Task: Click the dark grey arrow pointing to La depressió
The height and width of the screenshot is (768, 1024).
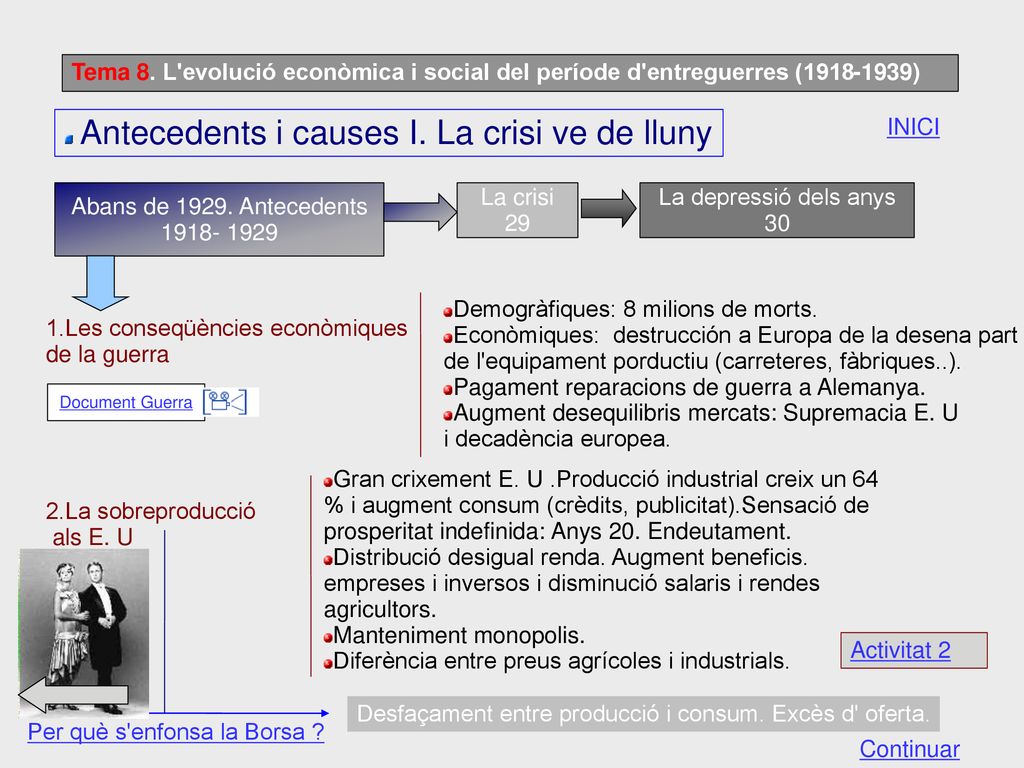Action: click(x=608, y=208)
